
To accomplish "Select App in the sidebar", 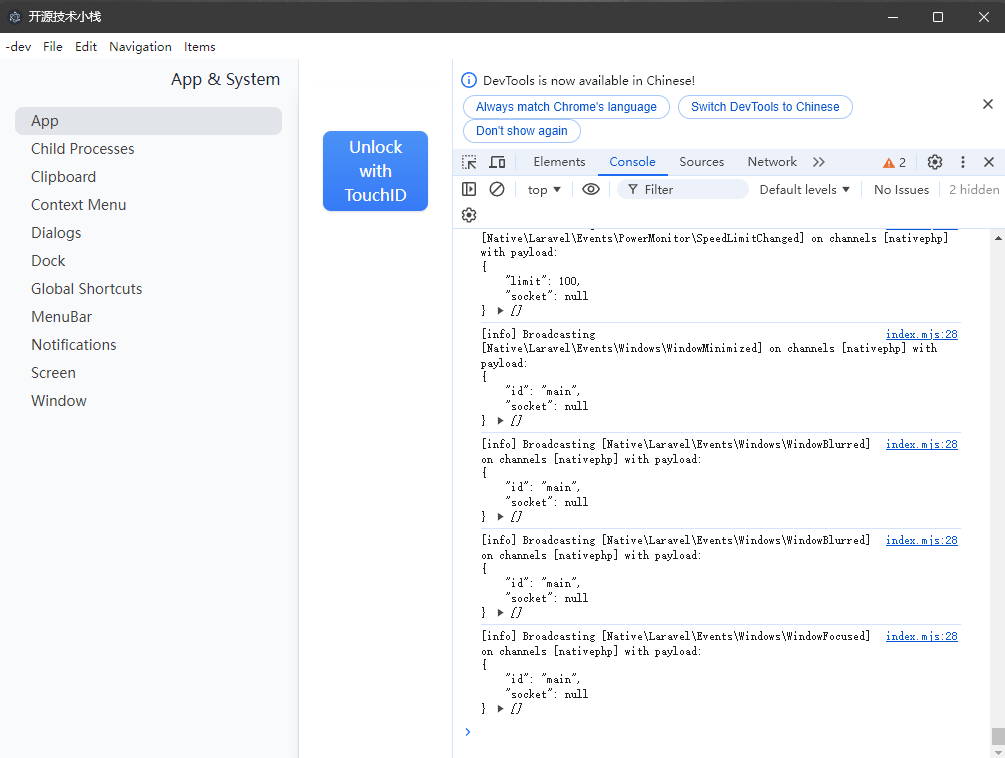I will coord(148,121).
